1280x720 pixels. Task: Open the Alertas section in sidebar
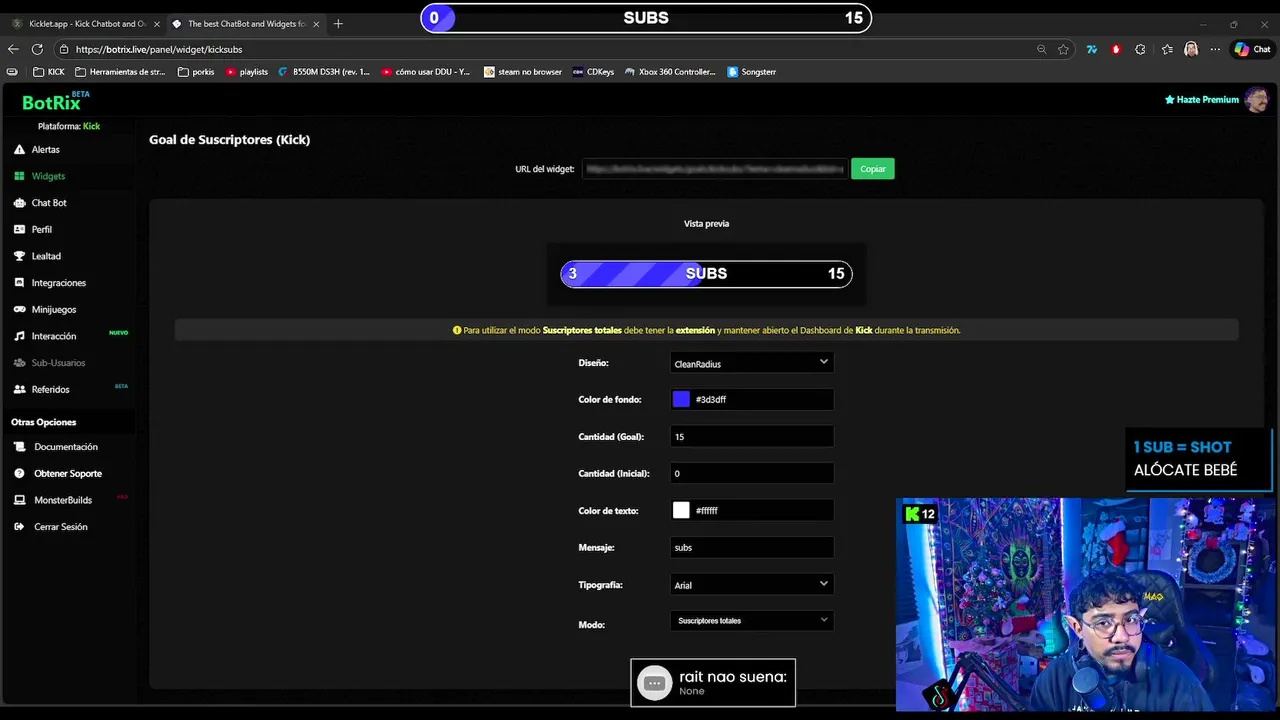tap(45, 149)
